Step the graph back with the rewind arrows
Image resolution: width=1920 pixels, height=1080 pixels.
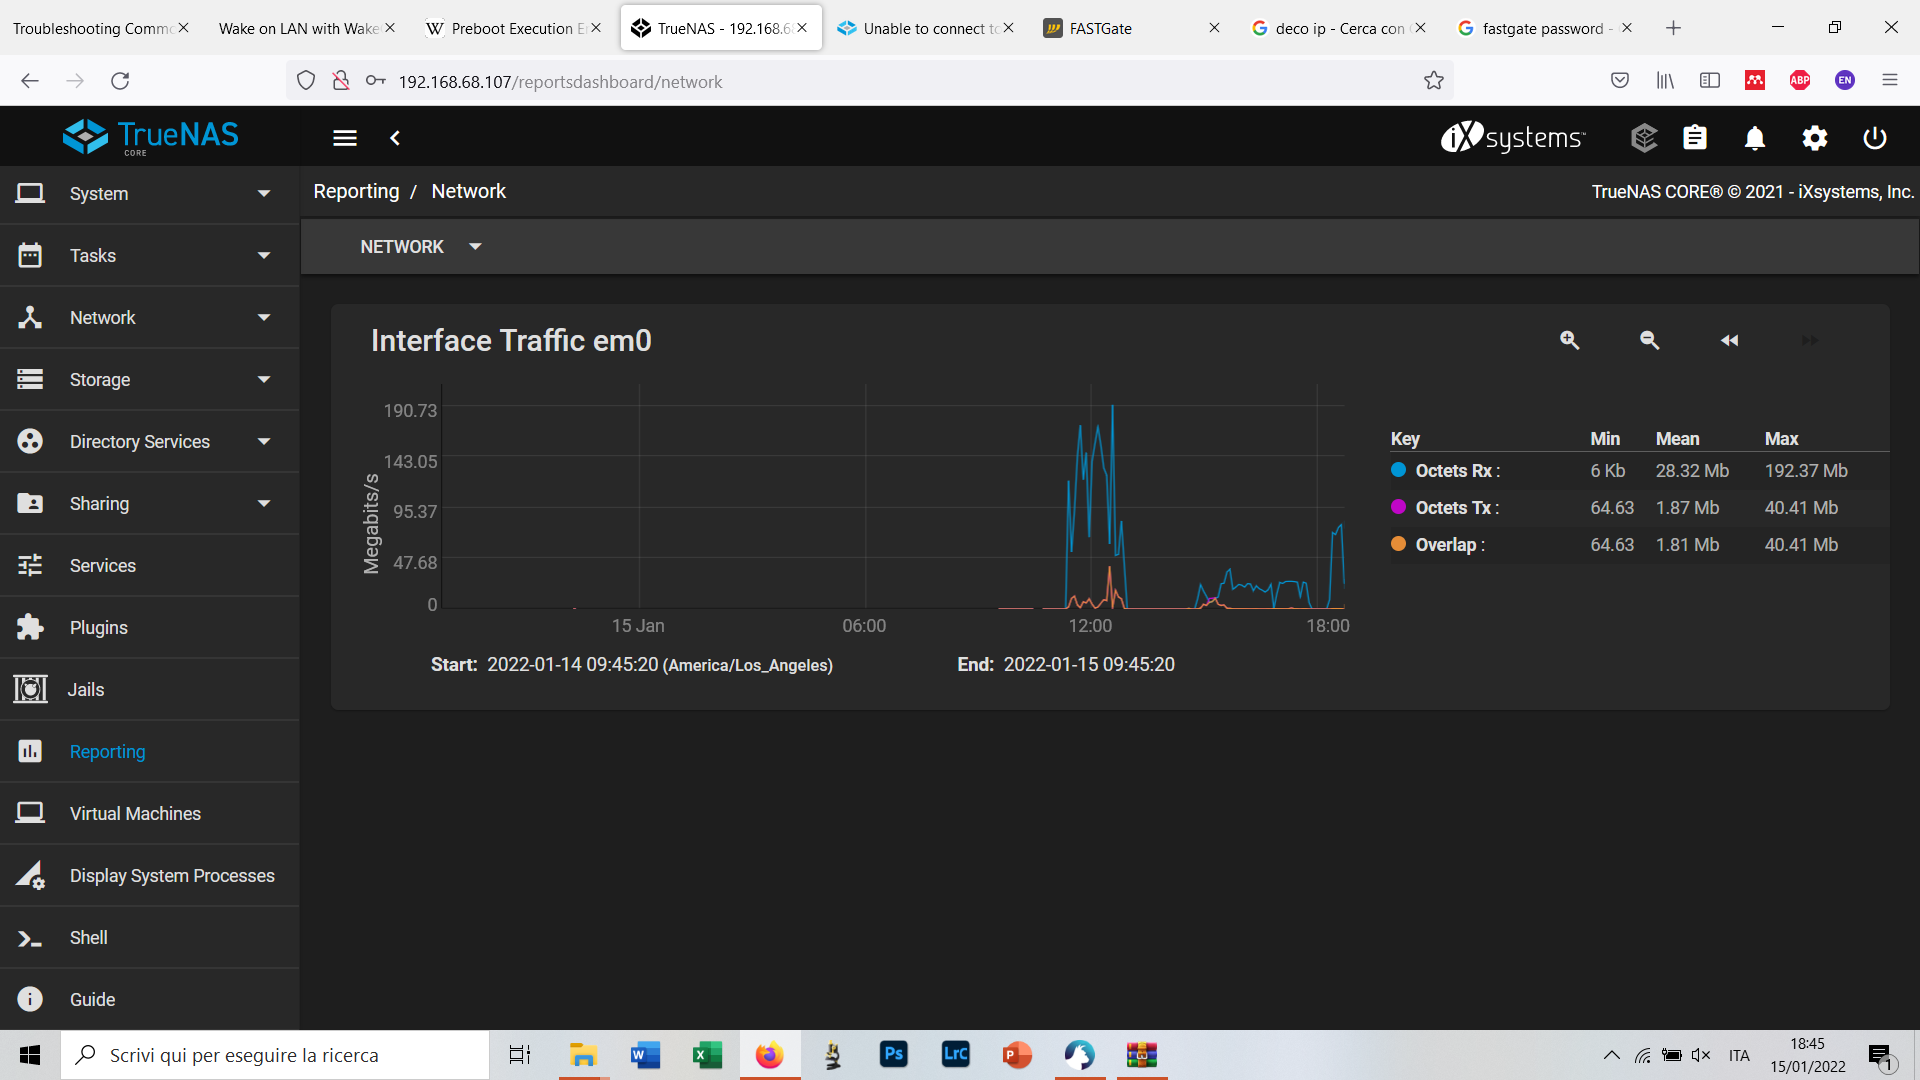(1729, 340)
